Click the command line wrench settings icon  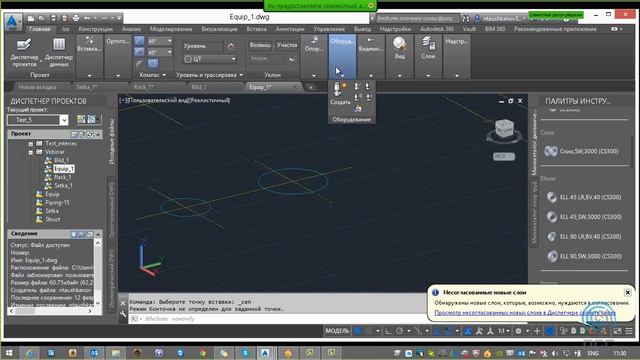coord(123,314)
